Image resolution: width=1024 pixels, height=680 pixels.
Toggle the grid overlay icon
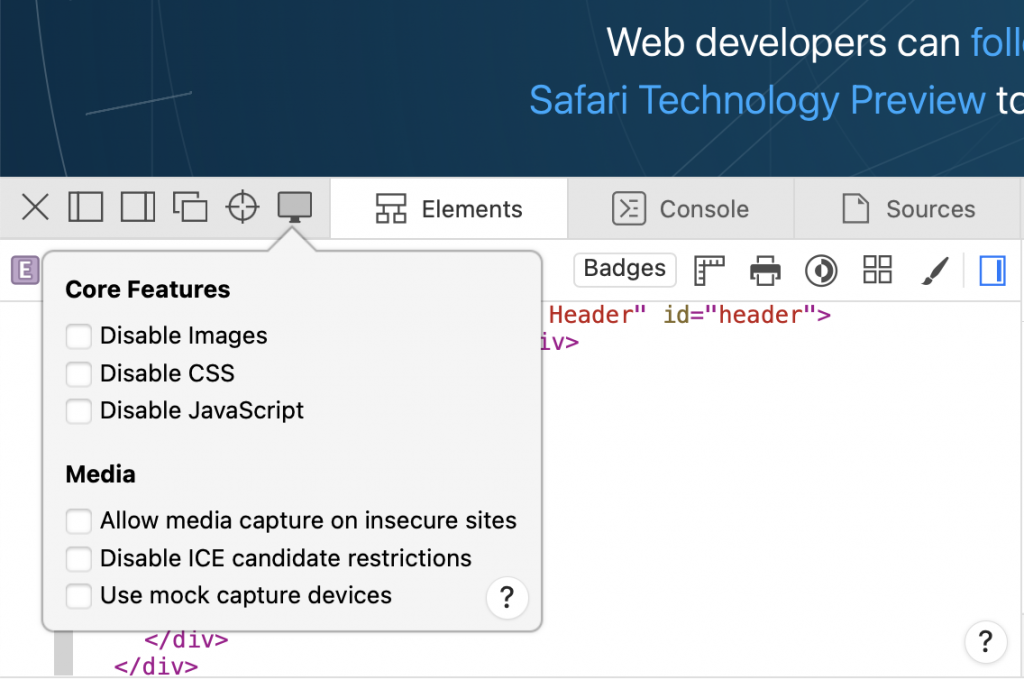[877, 269]
